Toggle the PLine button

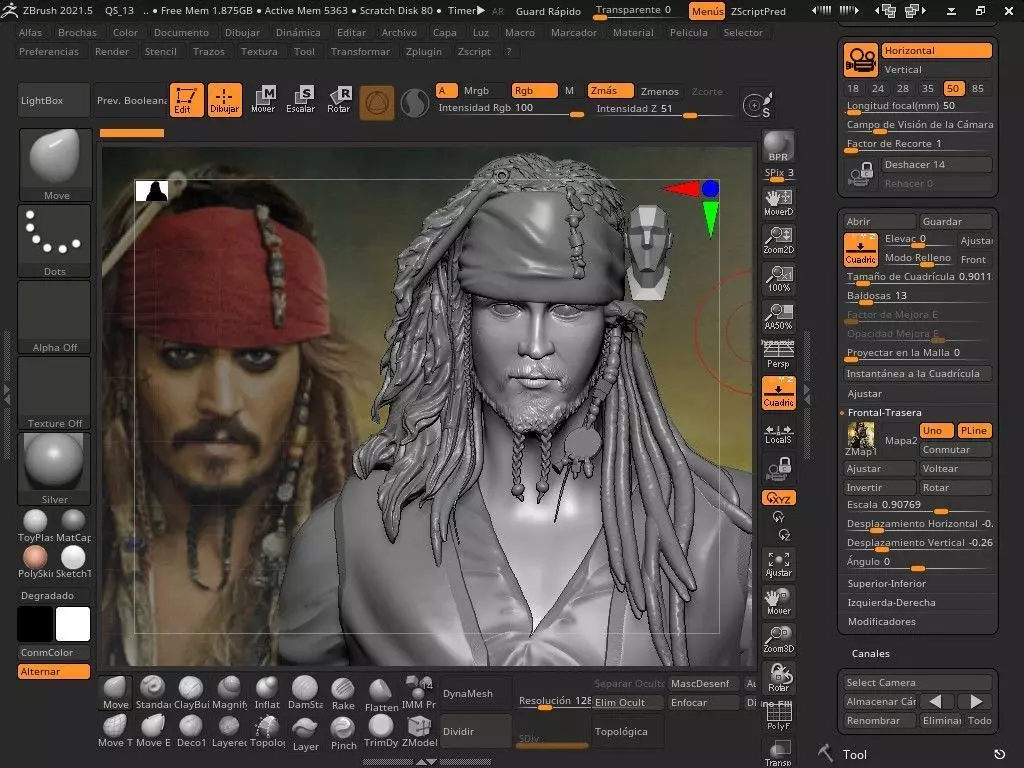(974, 430)
